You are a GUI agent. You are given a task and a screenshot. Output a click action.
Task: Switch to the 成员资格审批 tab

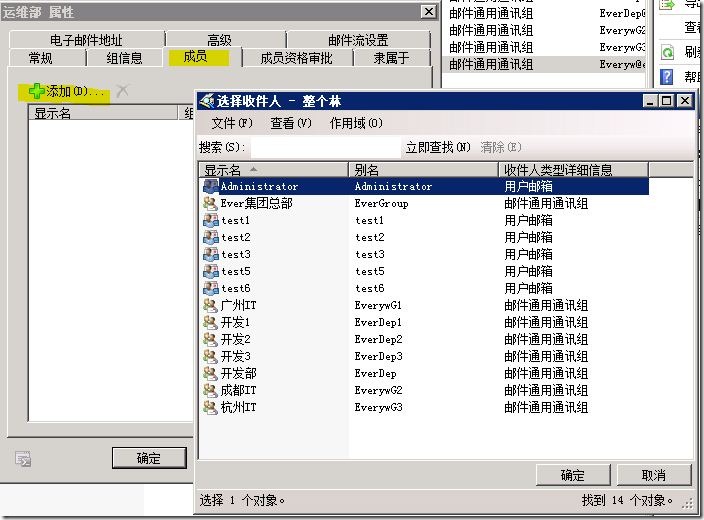click(x=296, y=58)
